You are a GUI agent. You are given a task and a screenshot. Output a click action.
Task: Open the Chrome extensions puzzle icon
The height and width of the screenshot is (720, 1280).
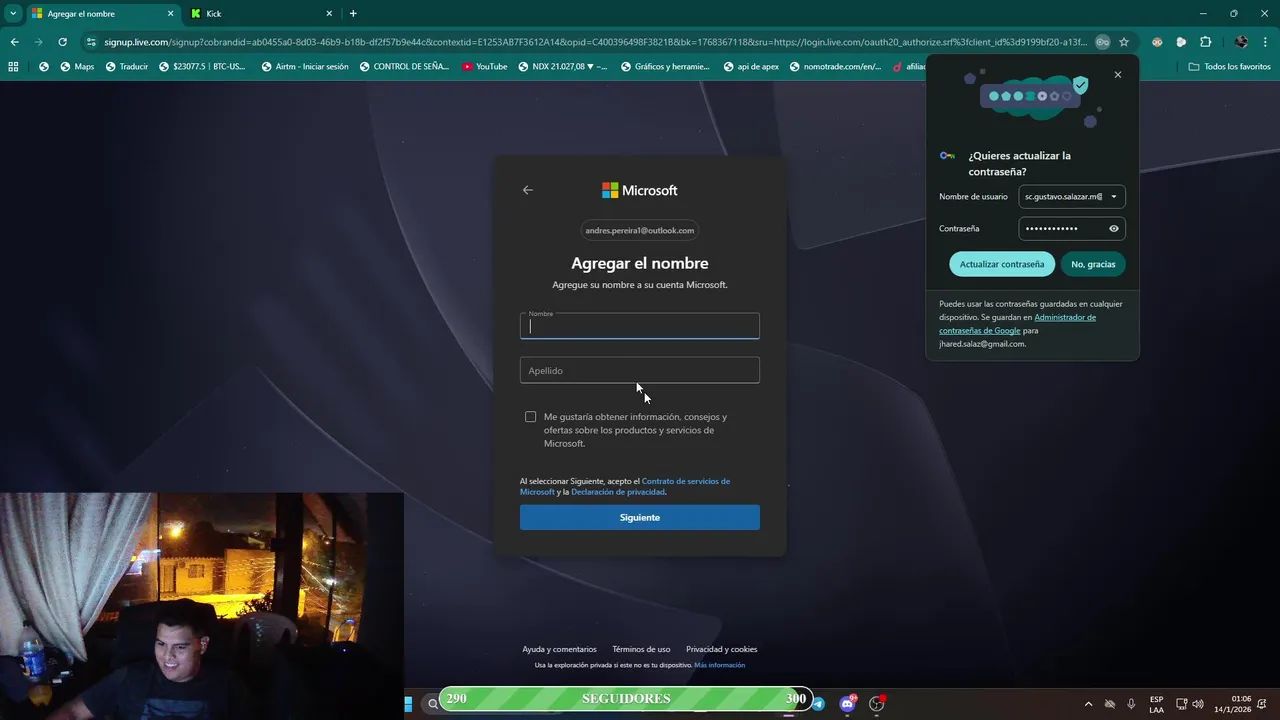point(1205,42)
